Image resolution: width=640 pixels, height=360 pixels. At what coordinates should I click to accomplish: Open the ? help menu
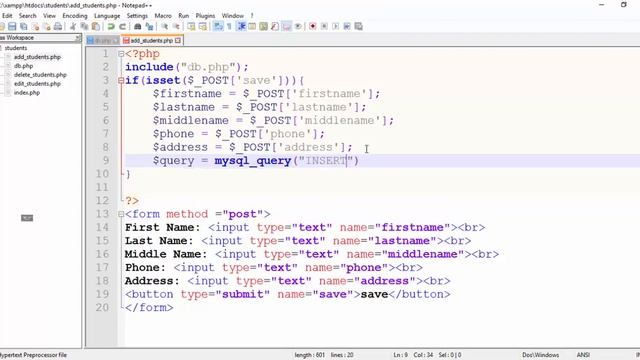click(252, 16)
